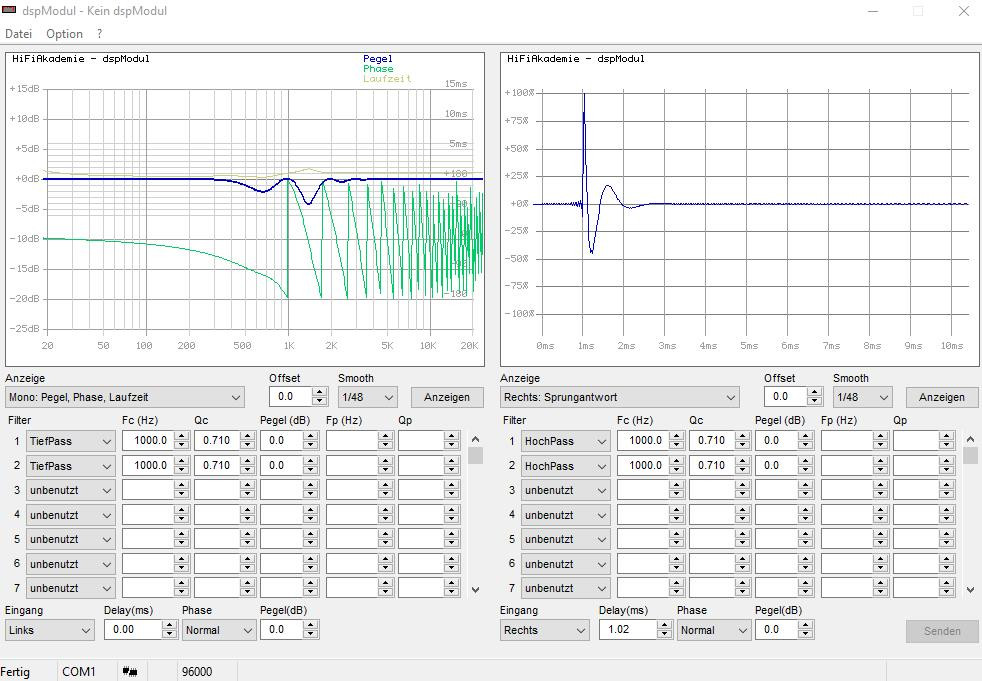Open the Datei menu
The height and width of the screenshot is (681, 982).
click(x=19, y=34)
